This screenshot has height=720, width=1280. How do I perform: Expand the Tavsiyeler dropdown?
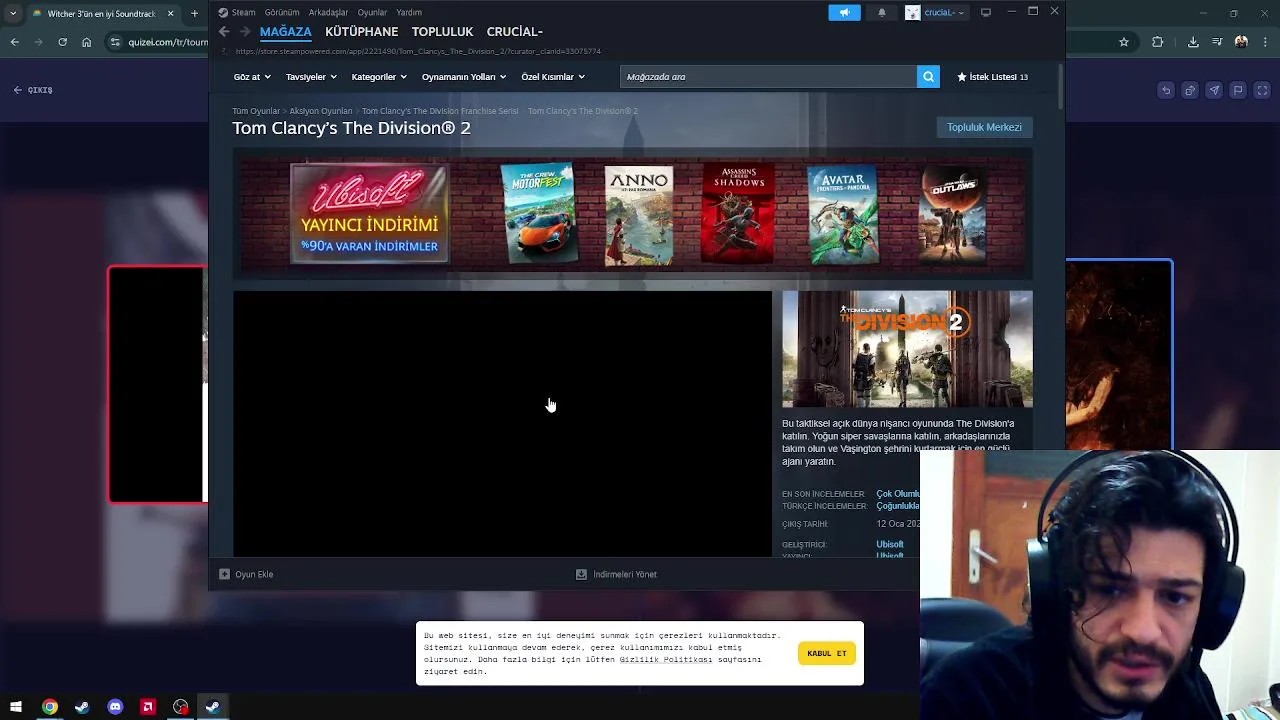311,77
